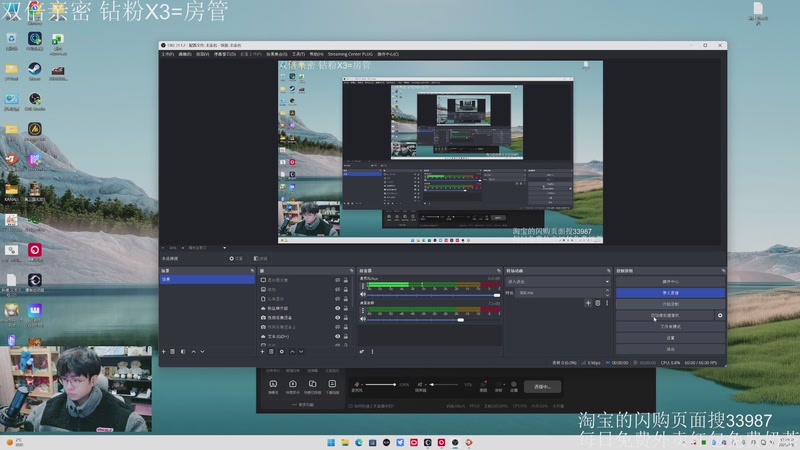The image size is (800, 450).
Task: Open virtual camera settings gear icon
Action: click(720, 315)
